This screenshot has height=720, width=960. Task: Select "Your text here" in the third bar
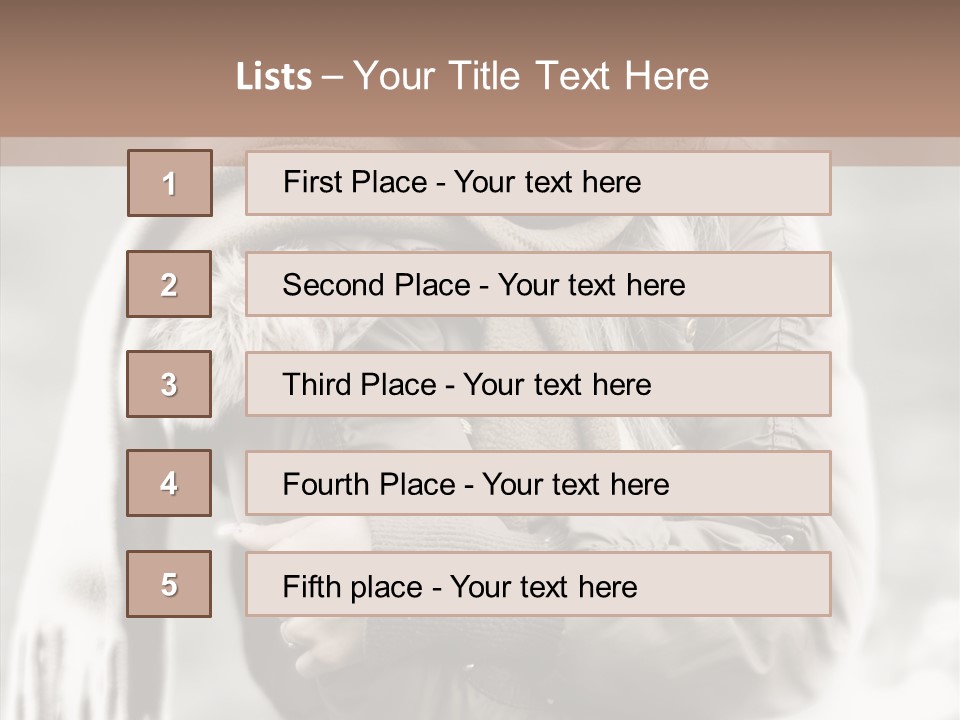pyautogui.click(x=558, y=385)
